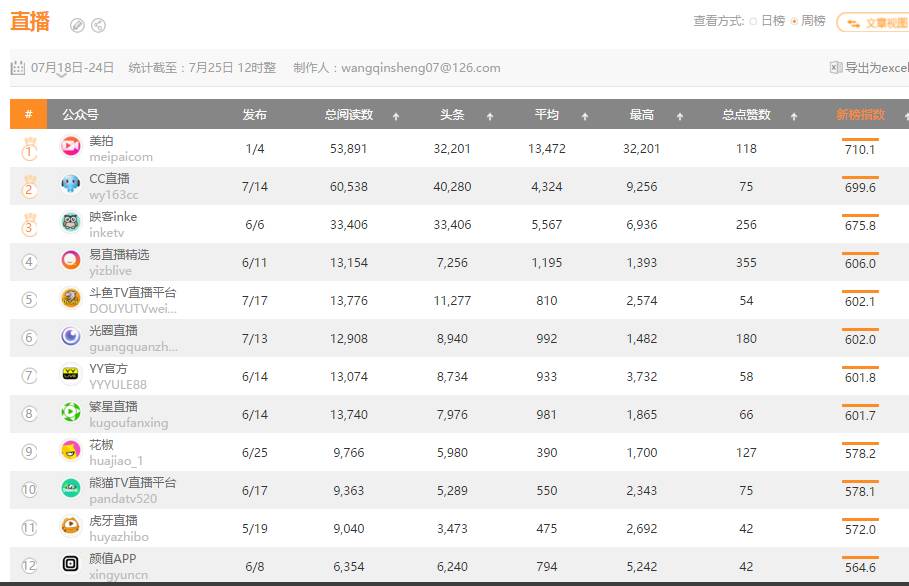The width and height of the screenshot is (909, 586).
Task: Sort by 总阅读数 column arrow
Action: 396,117
